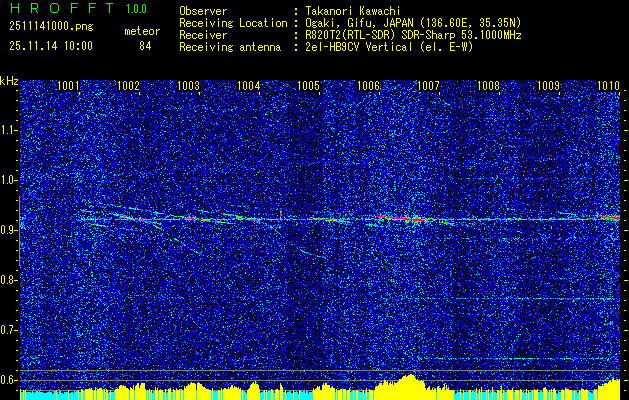The height and width of the screenshot is (400, 629).
Task: Click the 0.9 frequency axis label
Action: coord(8,230)
